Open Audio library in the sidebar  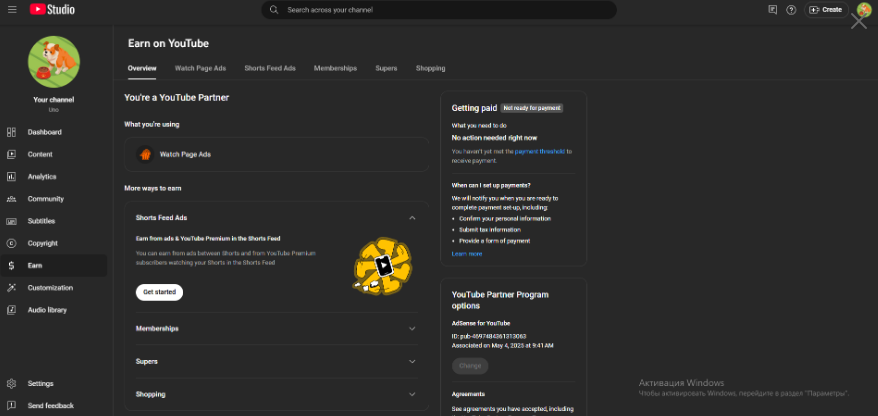pos(54,310)
